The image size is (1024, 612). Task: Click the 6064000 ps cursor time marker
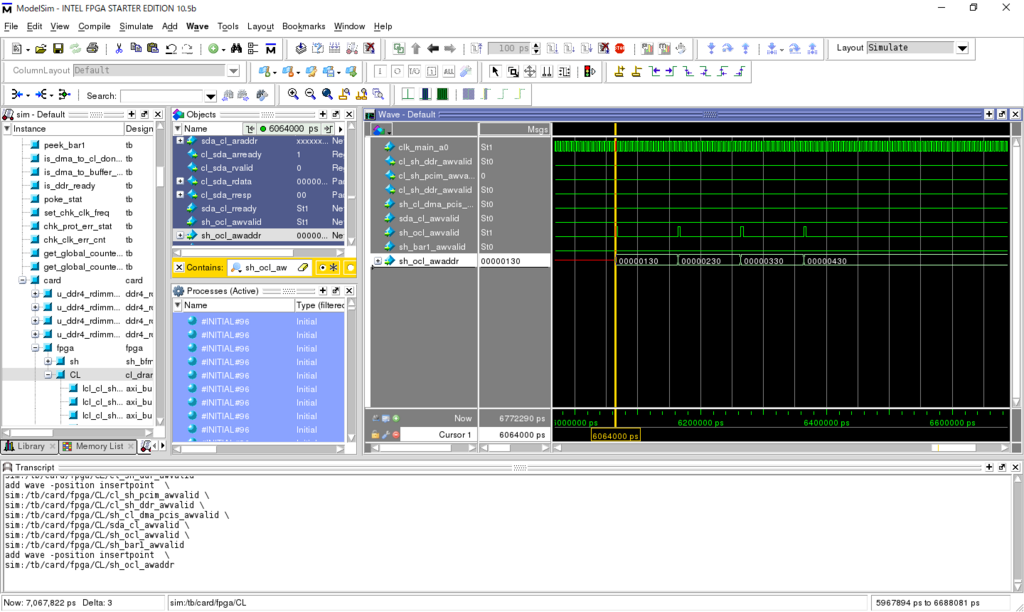[x=615, y=436]
